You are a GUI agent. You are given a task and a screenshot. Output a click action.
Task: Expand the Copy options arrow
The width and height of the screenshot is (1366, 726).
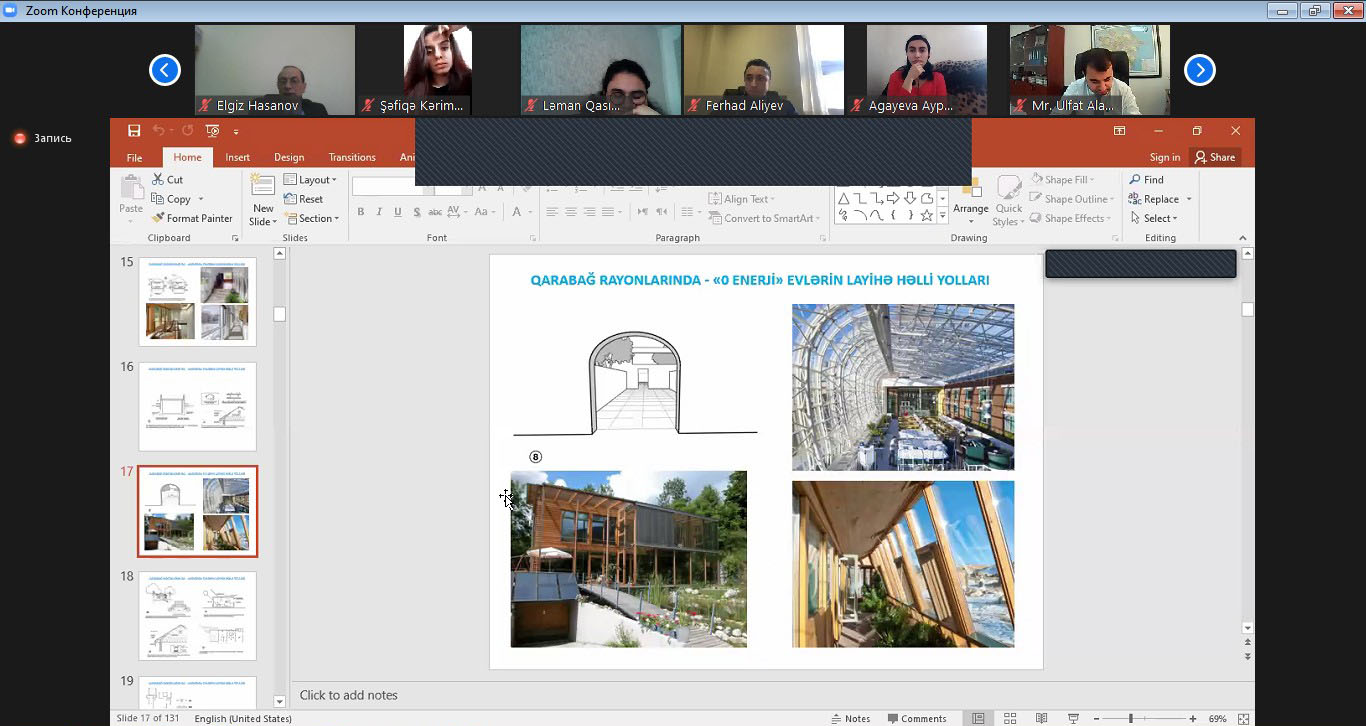click(x=201, y=199)
